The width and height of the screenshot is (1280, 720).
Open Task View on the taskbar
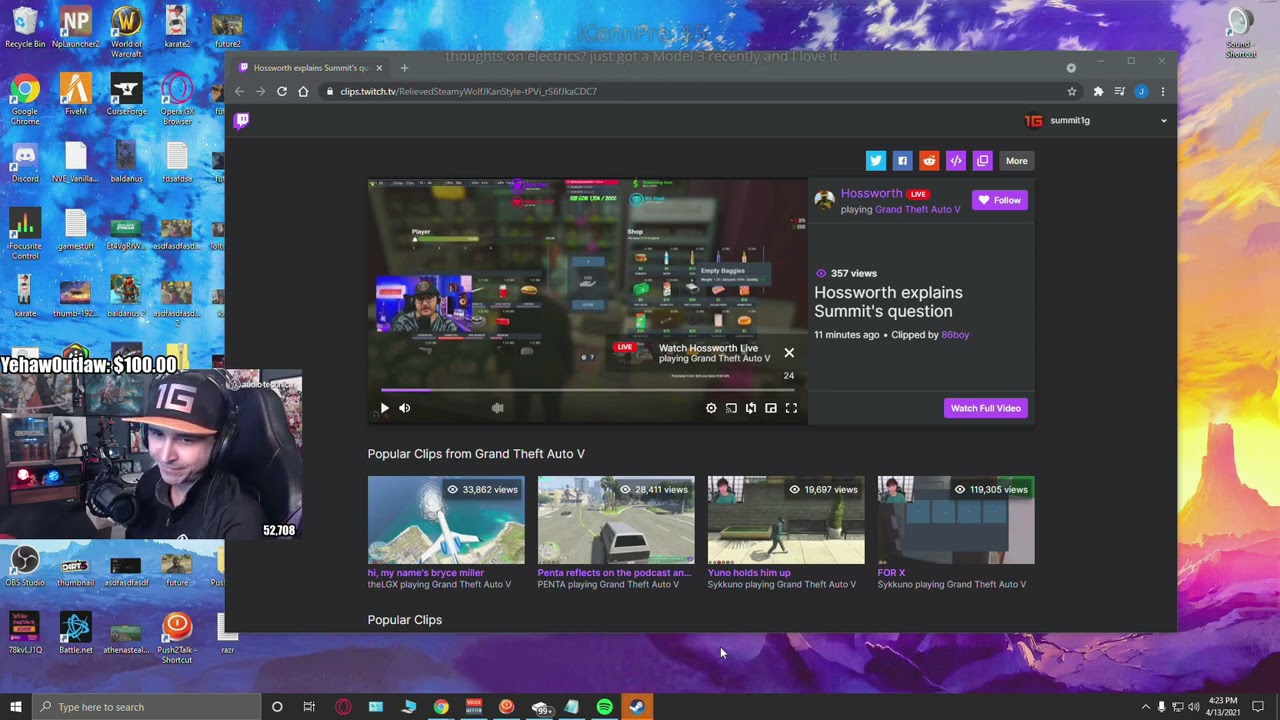[309, 707]
